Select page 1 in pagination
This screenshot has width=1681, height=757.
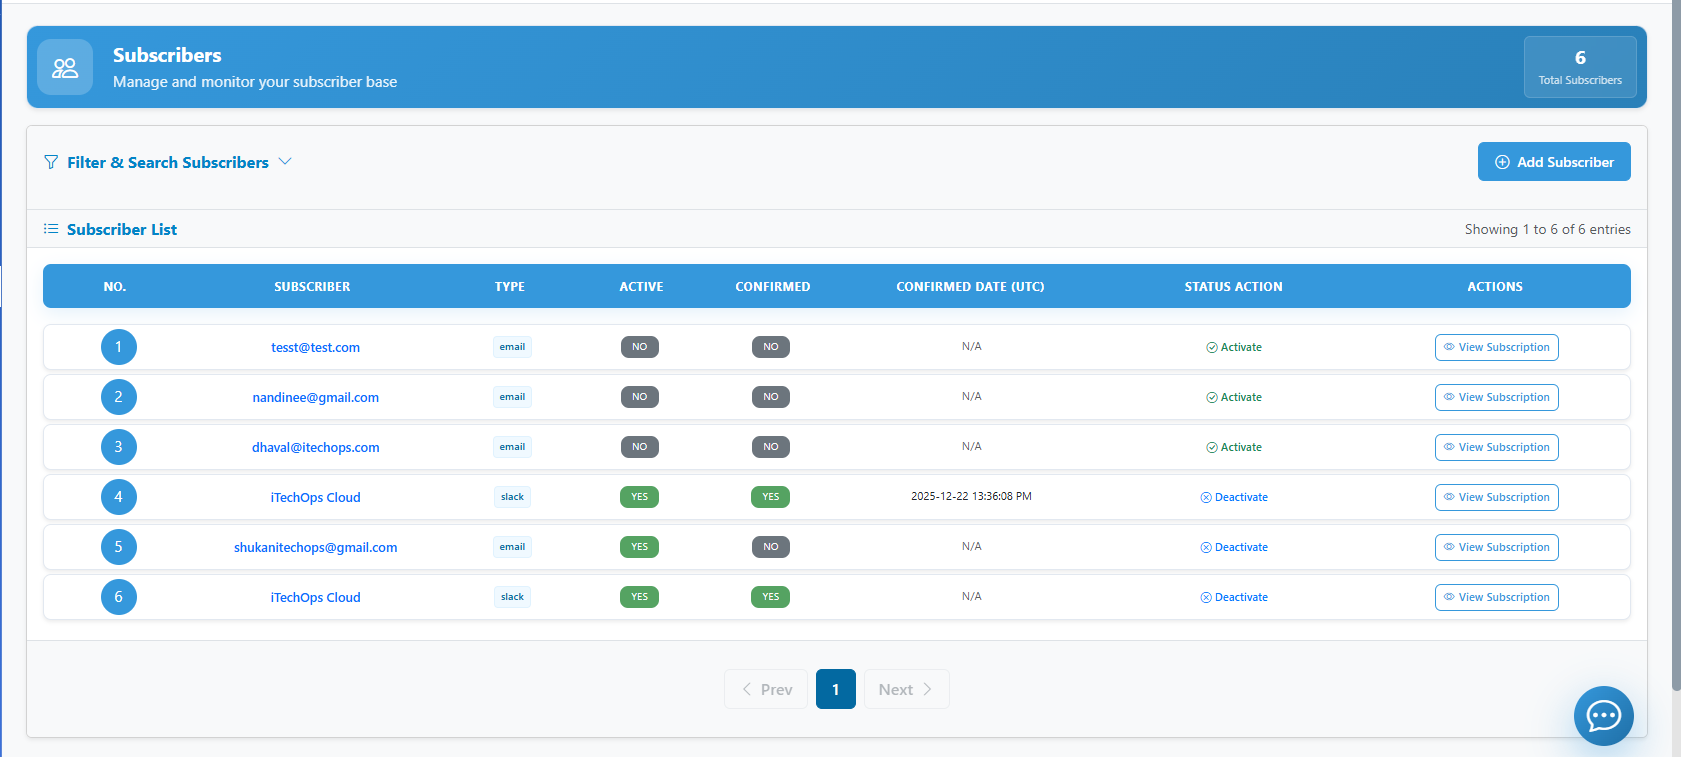[x=835, y=689]
